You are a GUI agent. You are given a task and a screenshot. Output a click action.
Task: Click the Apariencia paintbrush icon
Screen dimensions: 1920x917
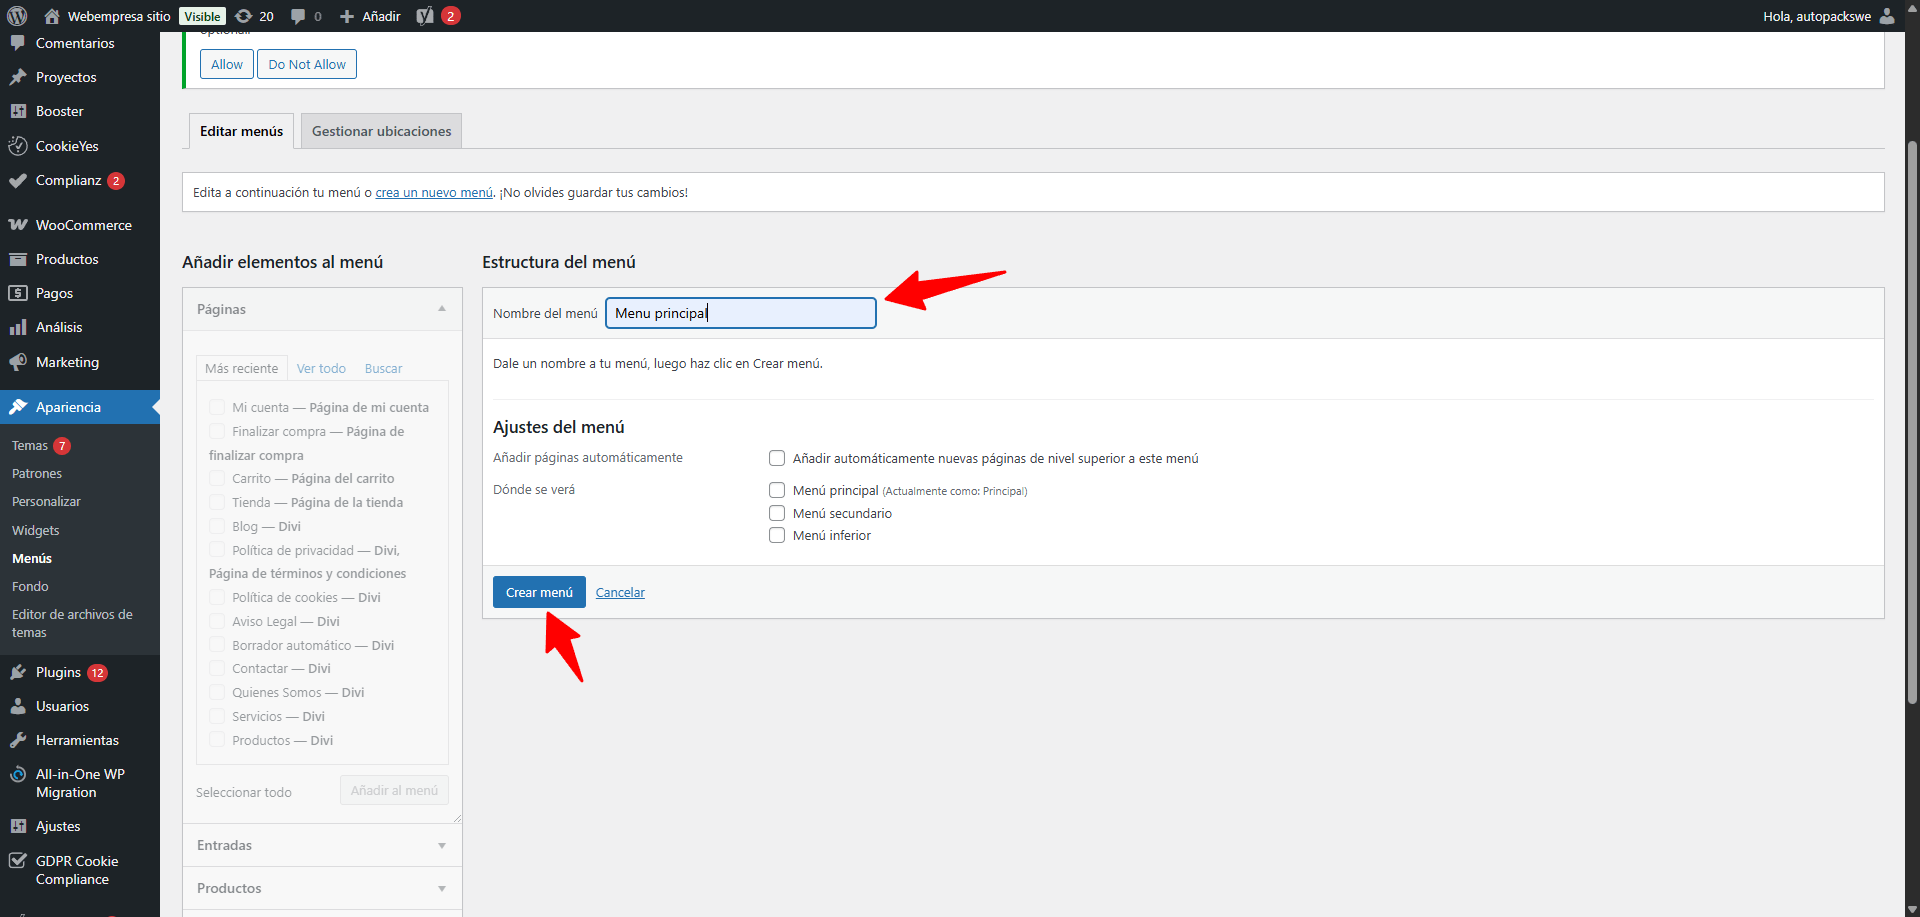[x=18, y=407]
